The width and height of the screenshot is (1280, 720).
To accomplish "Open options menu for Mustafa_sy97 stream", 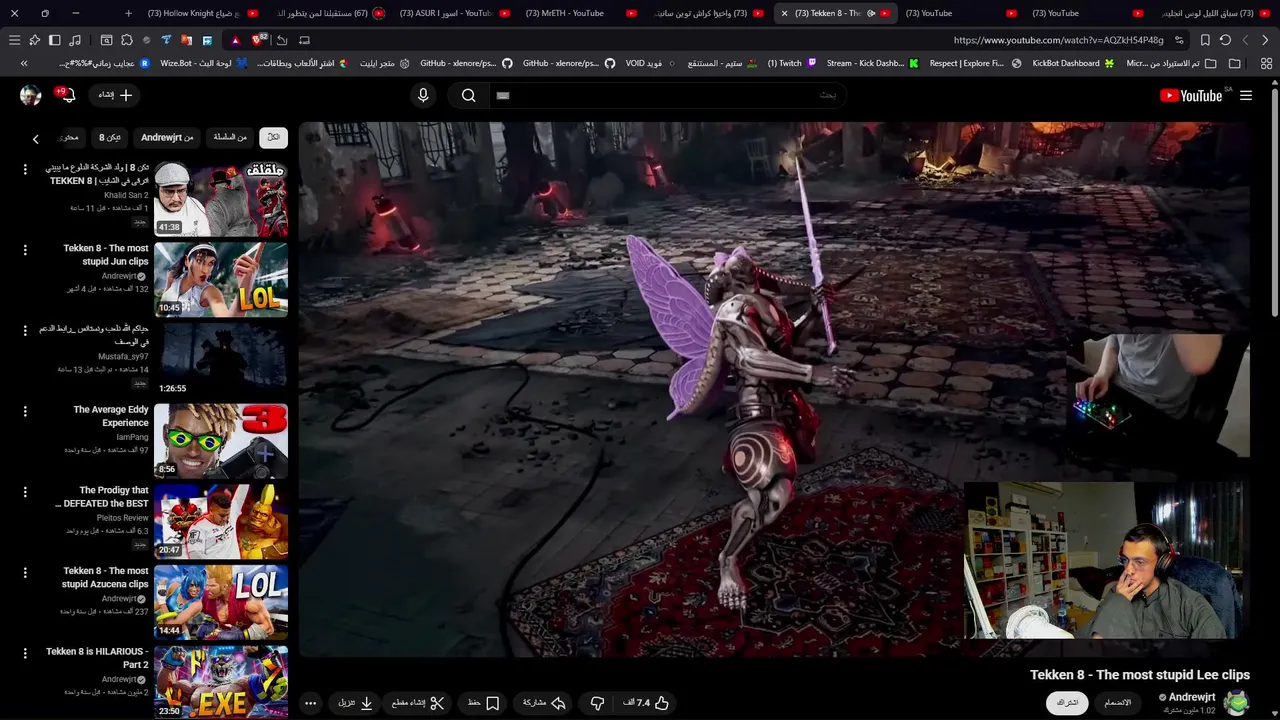I will [25, 331].
